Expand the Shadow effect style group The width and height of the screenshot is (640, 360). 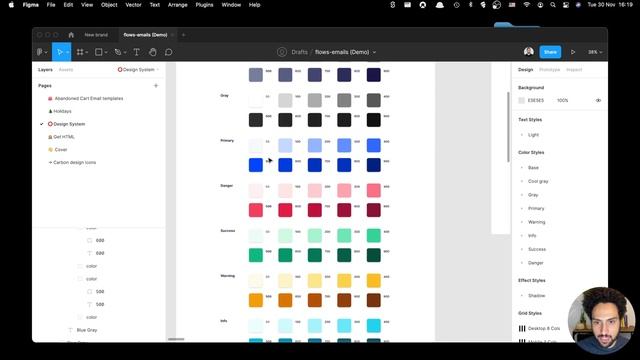coord(522,296)
